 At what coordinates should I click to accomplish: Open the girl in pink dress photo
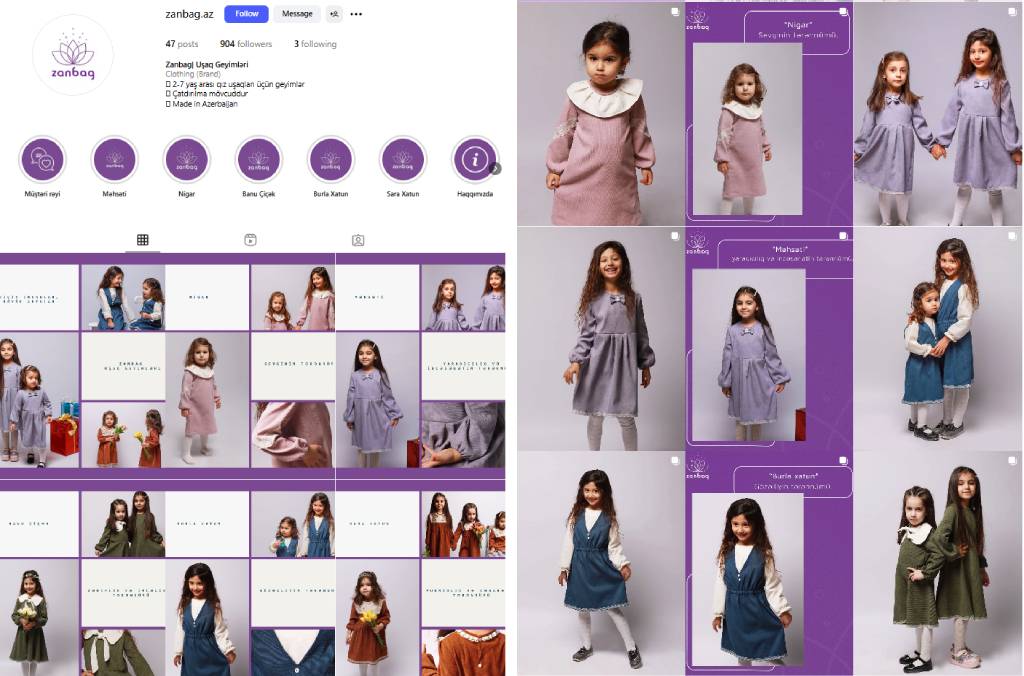click(x=600, y=114)
